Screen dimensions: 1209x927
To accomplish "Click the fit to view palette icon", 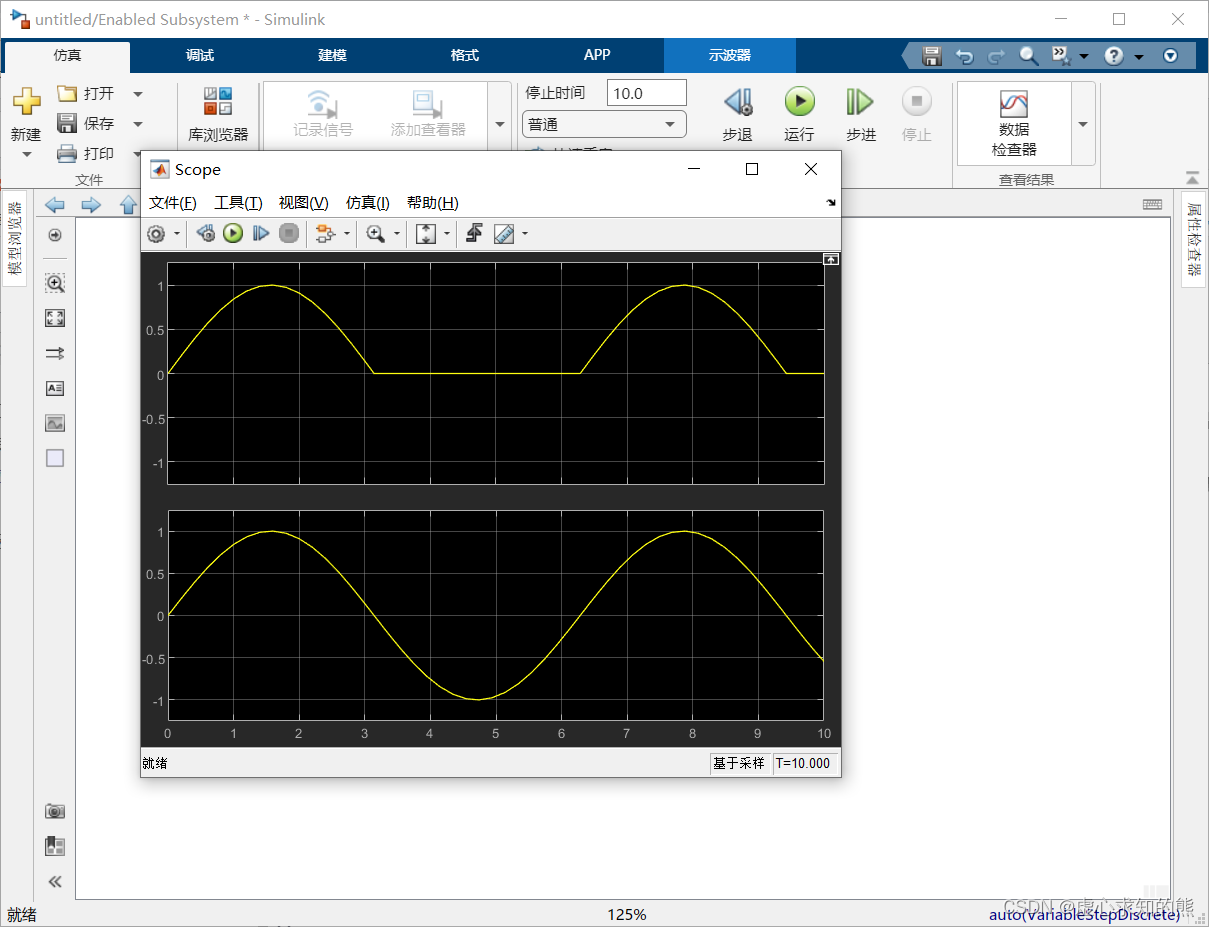I will pyautogui.click(x=55, y=318).
